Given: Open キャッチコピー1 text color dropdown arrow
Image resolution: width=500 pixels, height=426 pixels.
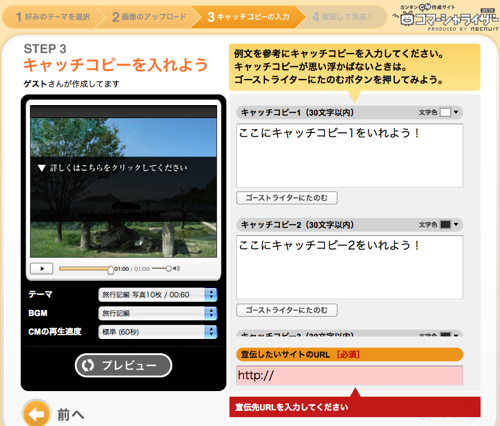Looking at the screenshot, I should pyautogui.click(x=456, y=112).
